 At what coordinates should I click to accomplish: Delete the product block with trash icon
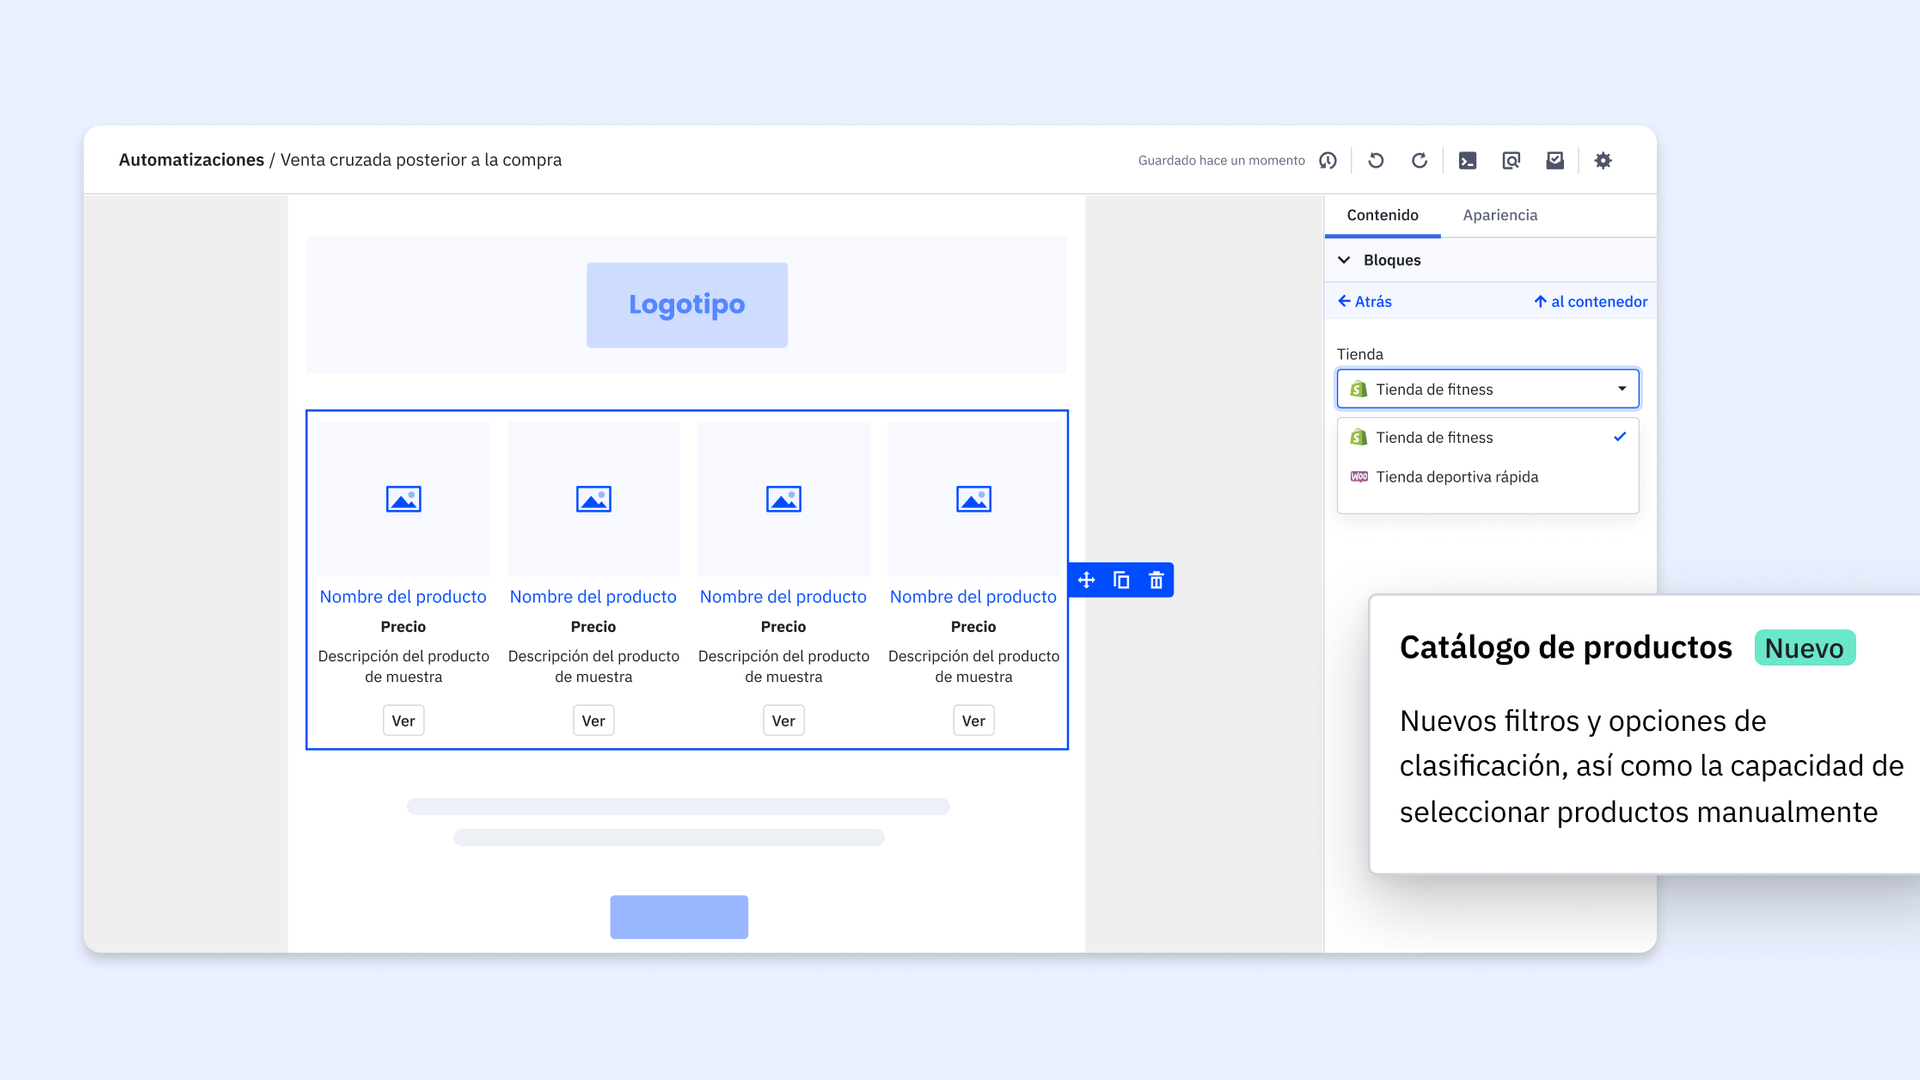(x=1156, y=580)
